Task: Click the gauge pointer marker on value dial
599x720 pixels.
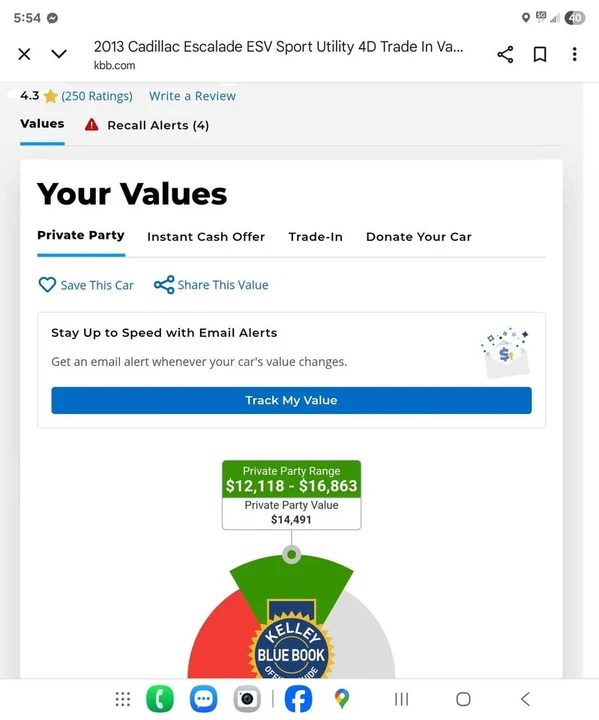Action: pos(291,554)
